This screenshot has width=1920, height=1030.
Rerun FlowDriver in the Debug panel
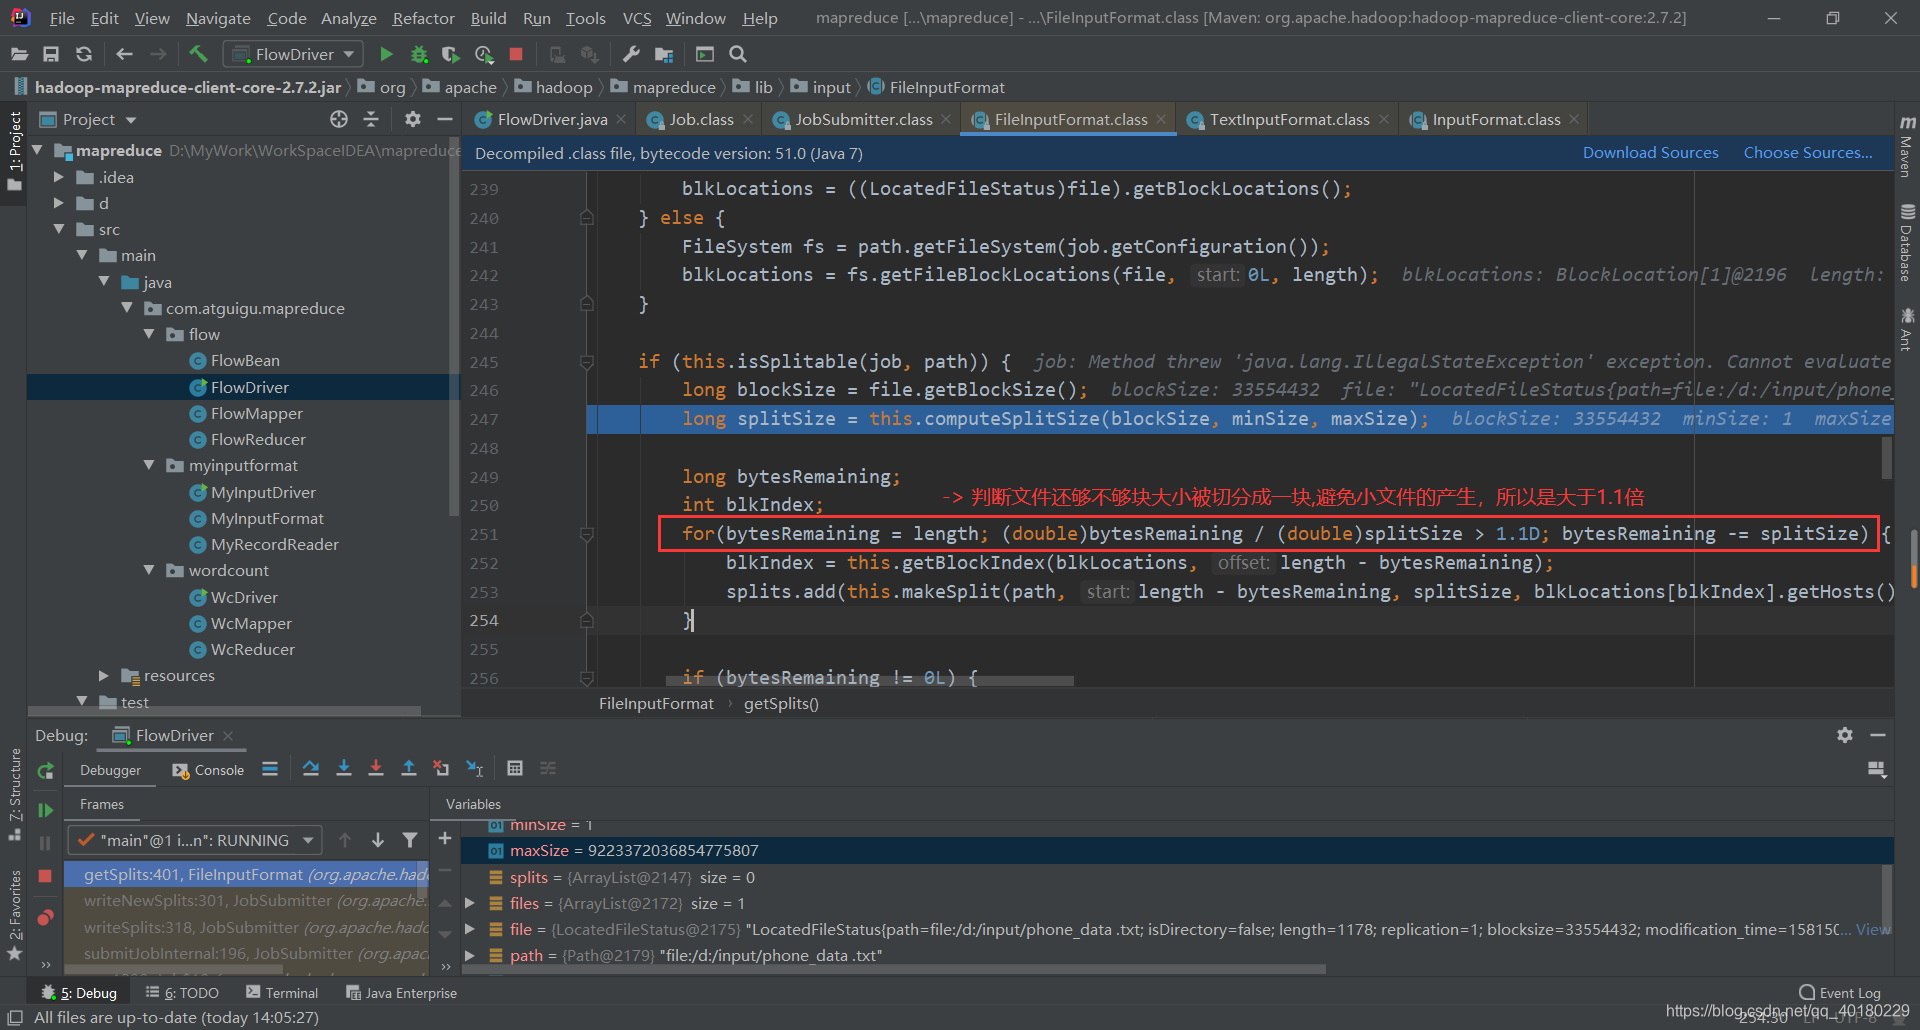45,771
